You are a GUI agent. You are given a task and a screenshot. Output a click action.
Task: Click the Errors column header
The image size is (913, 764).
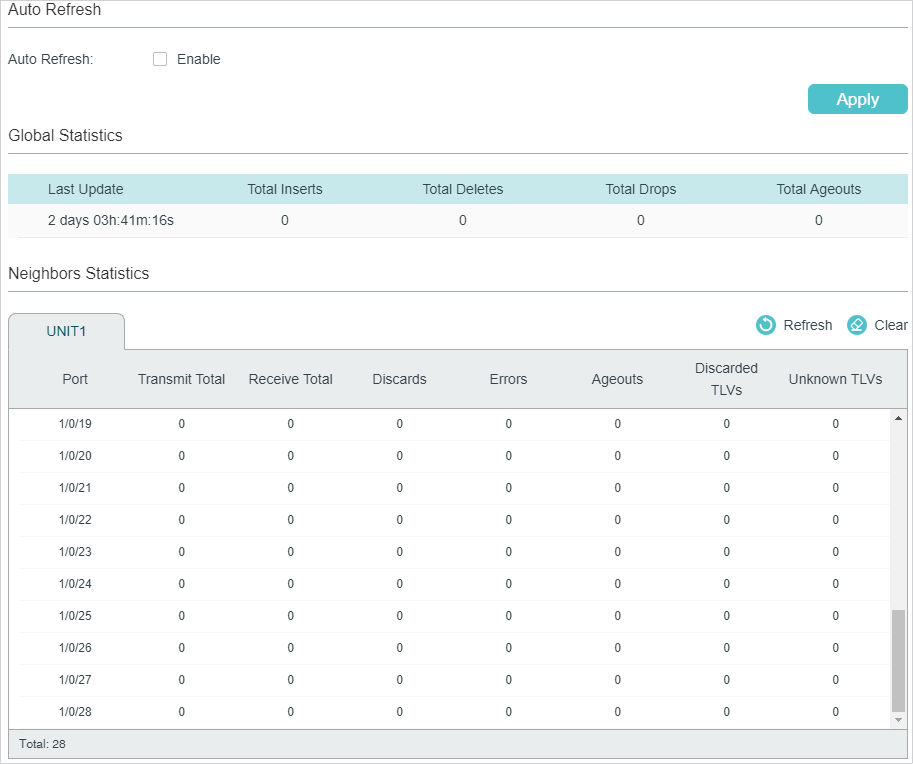point(508,379)
